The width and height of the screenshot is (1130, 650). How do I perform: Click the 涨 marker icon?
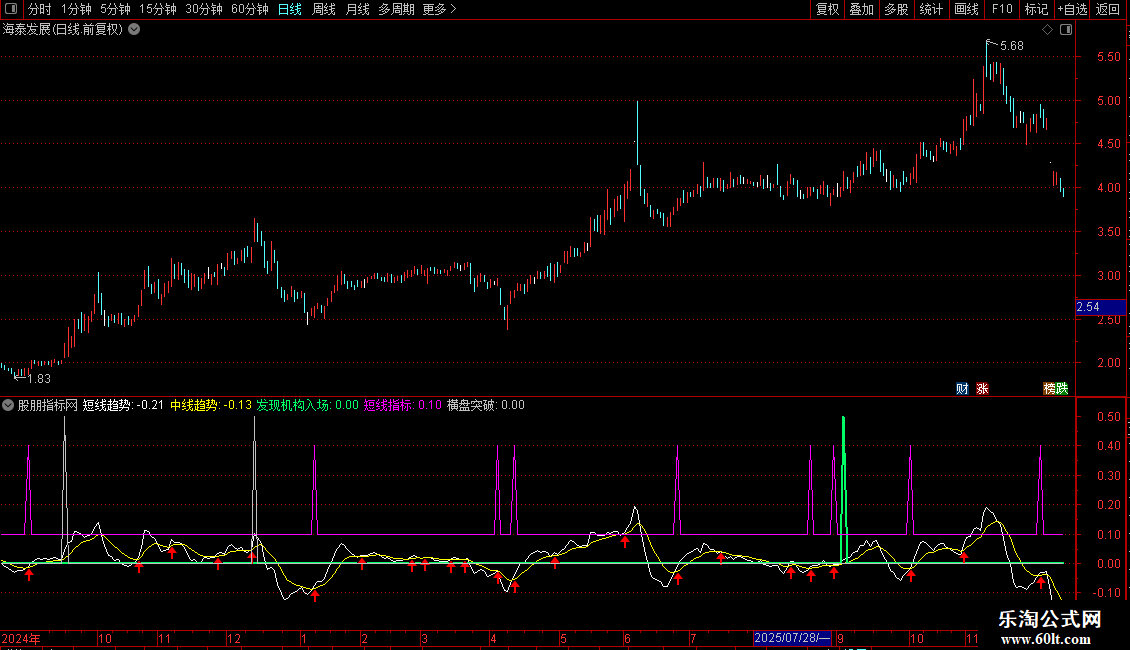click(x=982, y=389)
